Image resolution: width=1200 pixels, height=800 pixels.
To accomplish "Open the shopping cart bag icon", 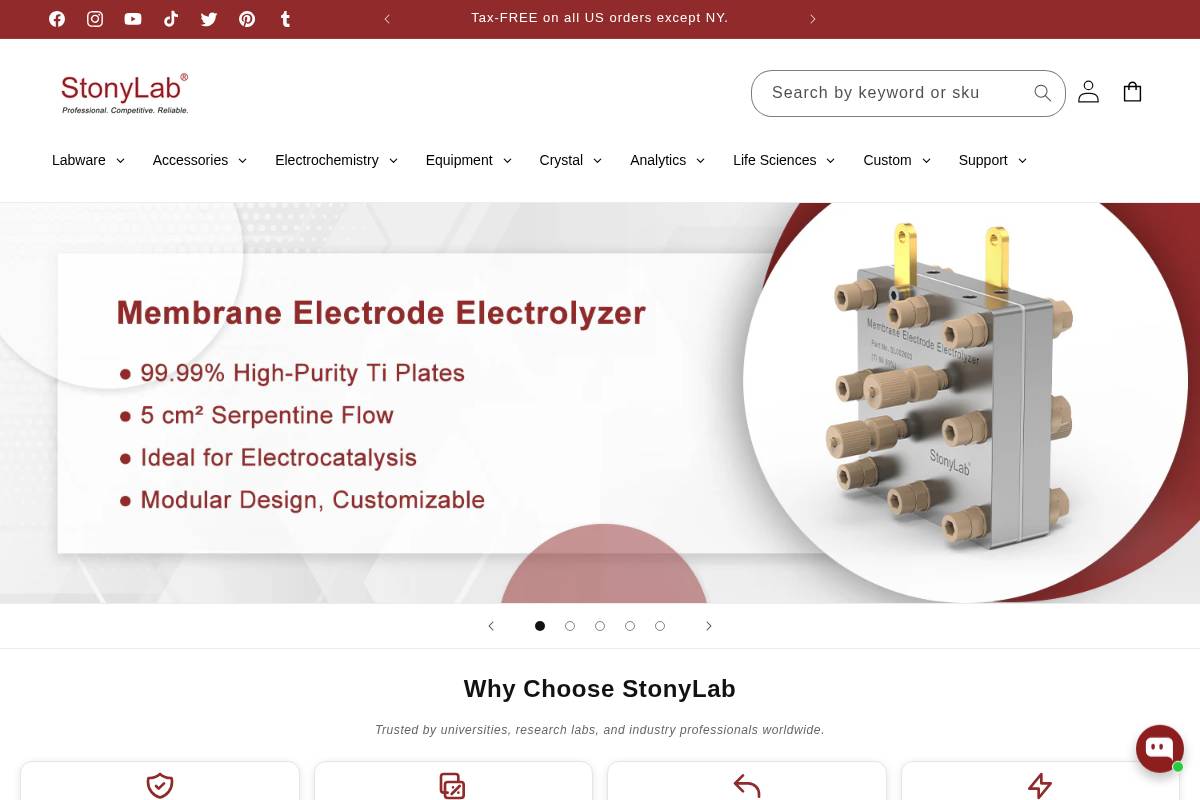I will pyautogui.click(x=1132, y=92).
